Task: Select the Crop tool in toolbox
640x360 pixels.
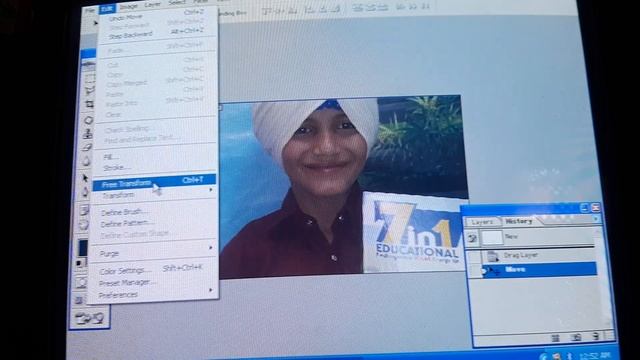Action: tap(89, 104)
